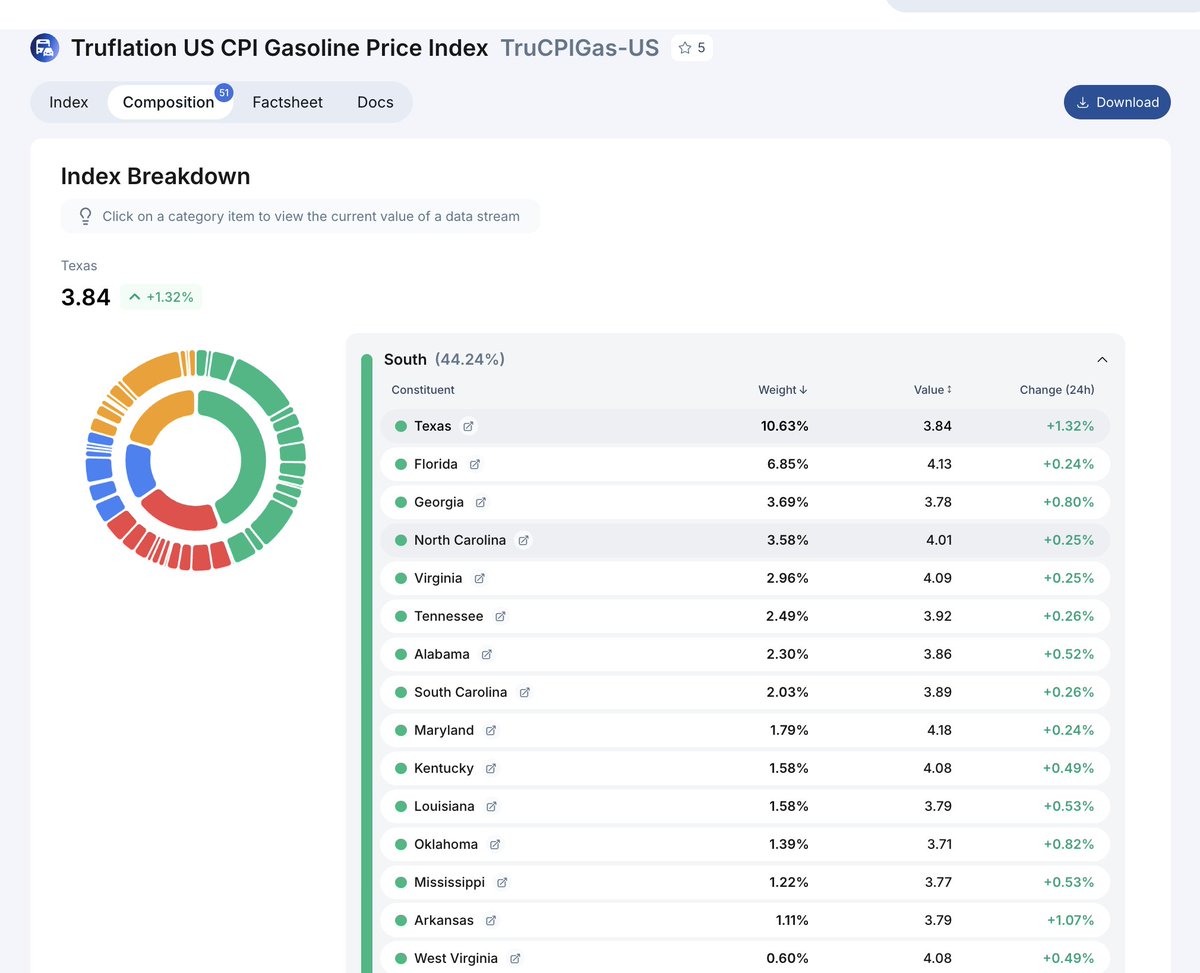
Task: Collapse the South region section
Action: (1102, 360)
